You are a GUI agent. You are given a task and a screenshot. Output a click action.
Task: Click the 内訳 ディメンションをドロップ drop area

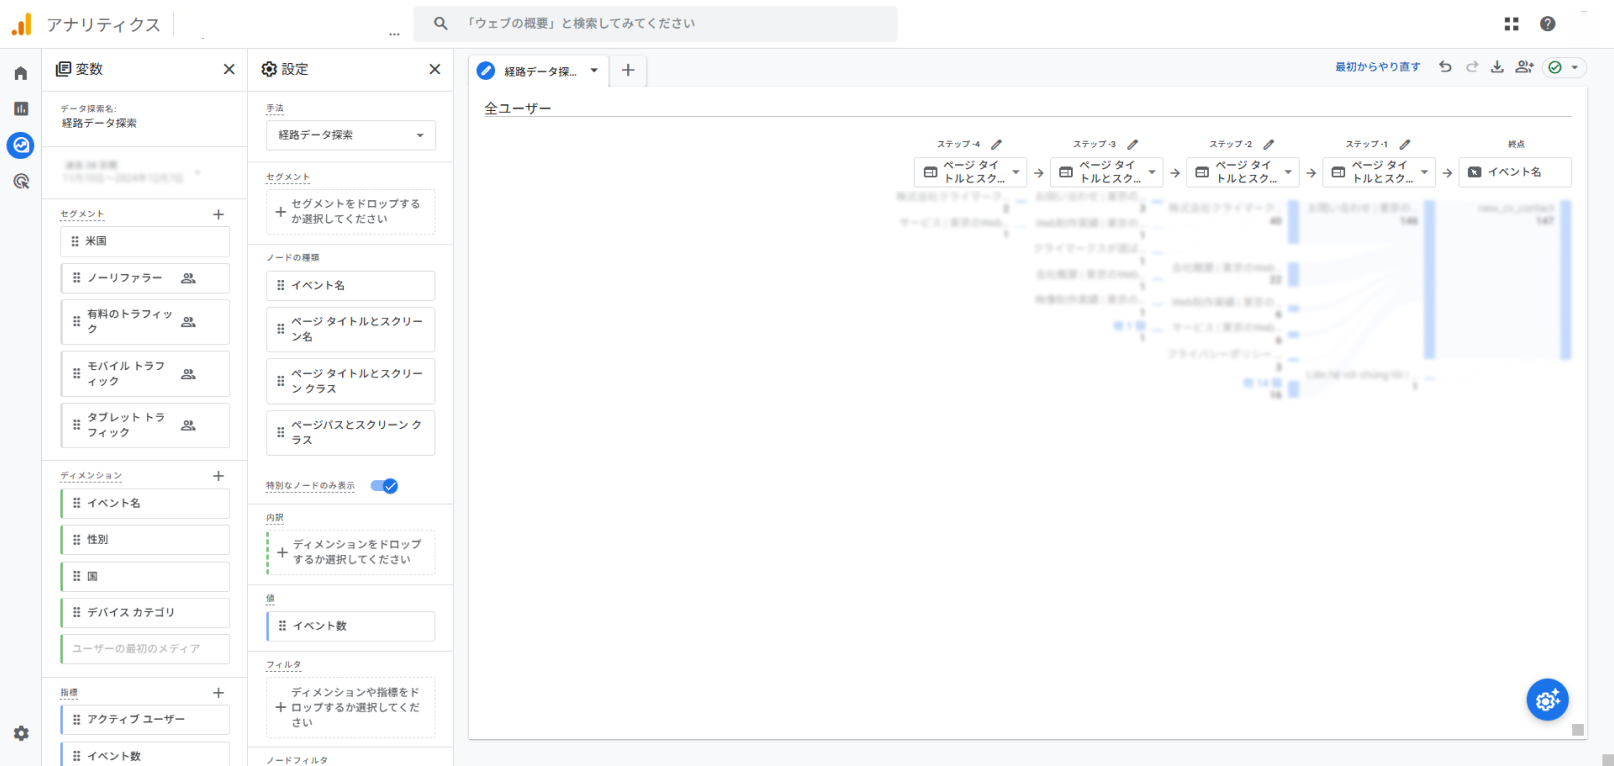coord(351,552)
